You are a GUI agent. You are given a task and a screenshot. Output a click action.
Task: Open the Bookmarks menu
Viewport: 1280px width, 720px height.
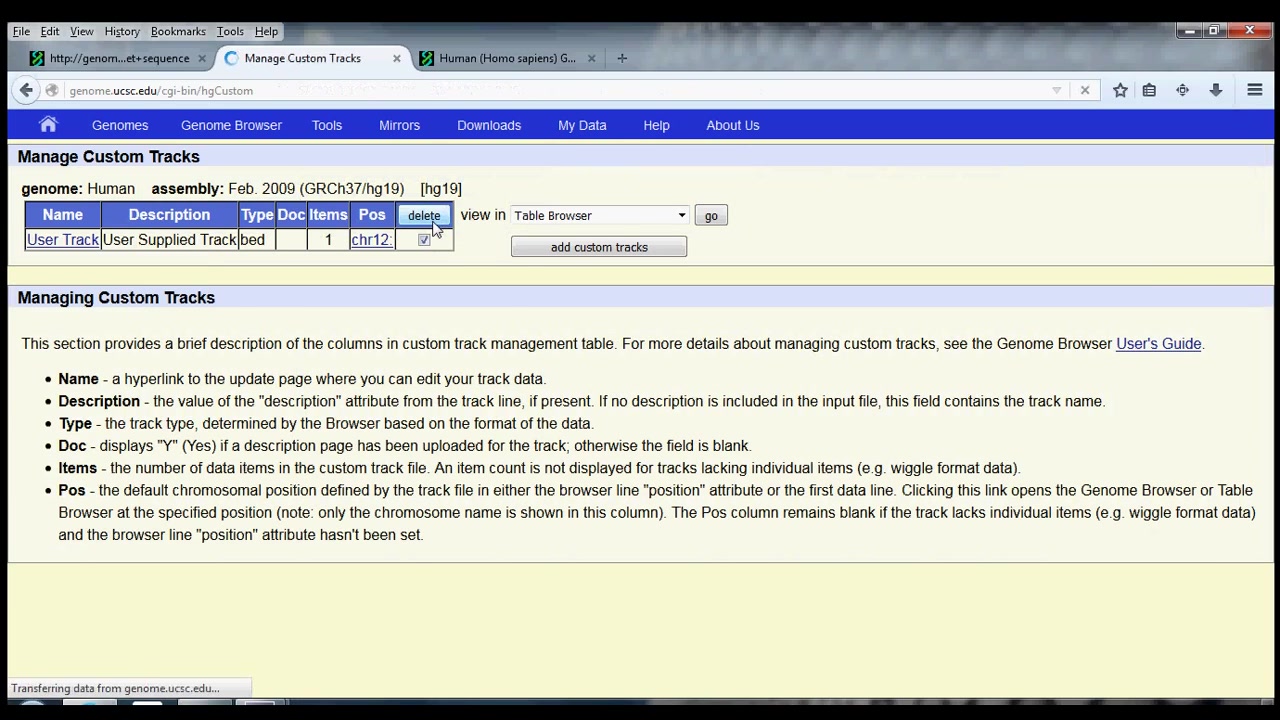(178, 31)
